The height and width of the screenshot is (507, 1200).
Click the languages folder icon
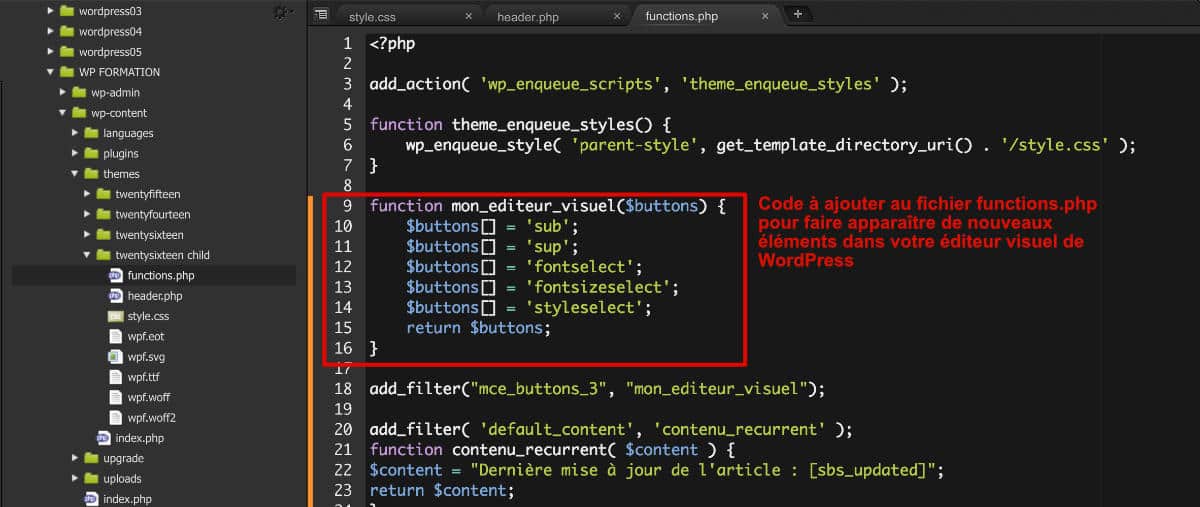[x=91, y=133]
